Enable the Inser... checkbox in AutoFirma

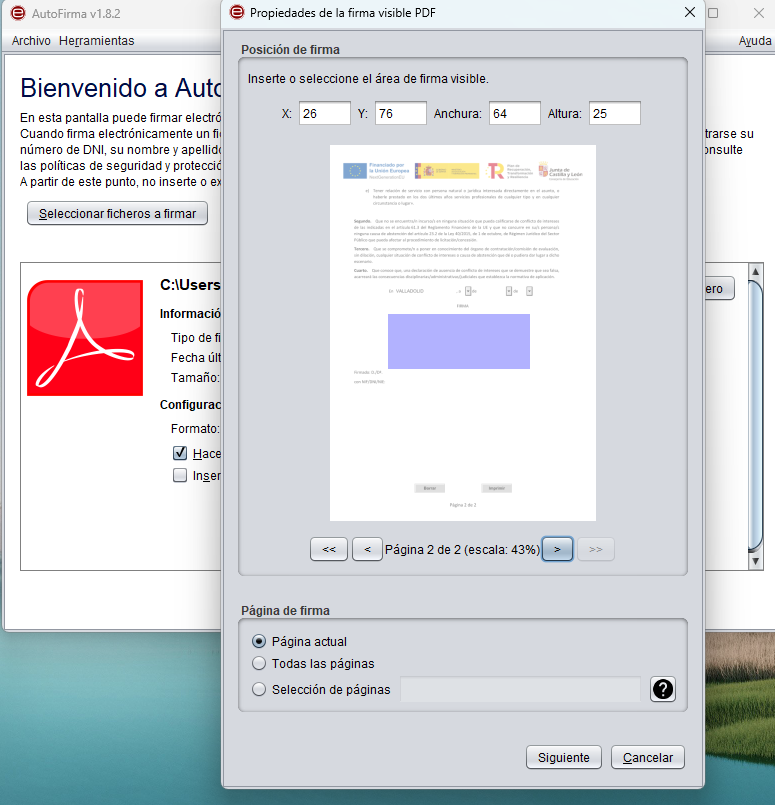(x=180, y=475)
